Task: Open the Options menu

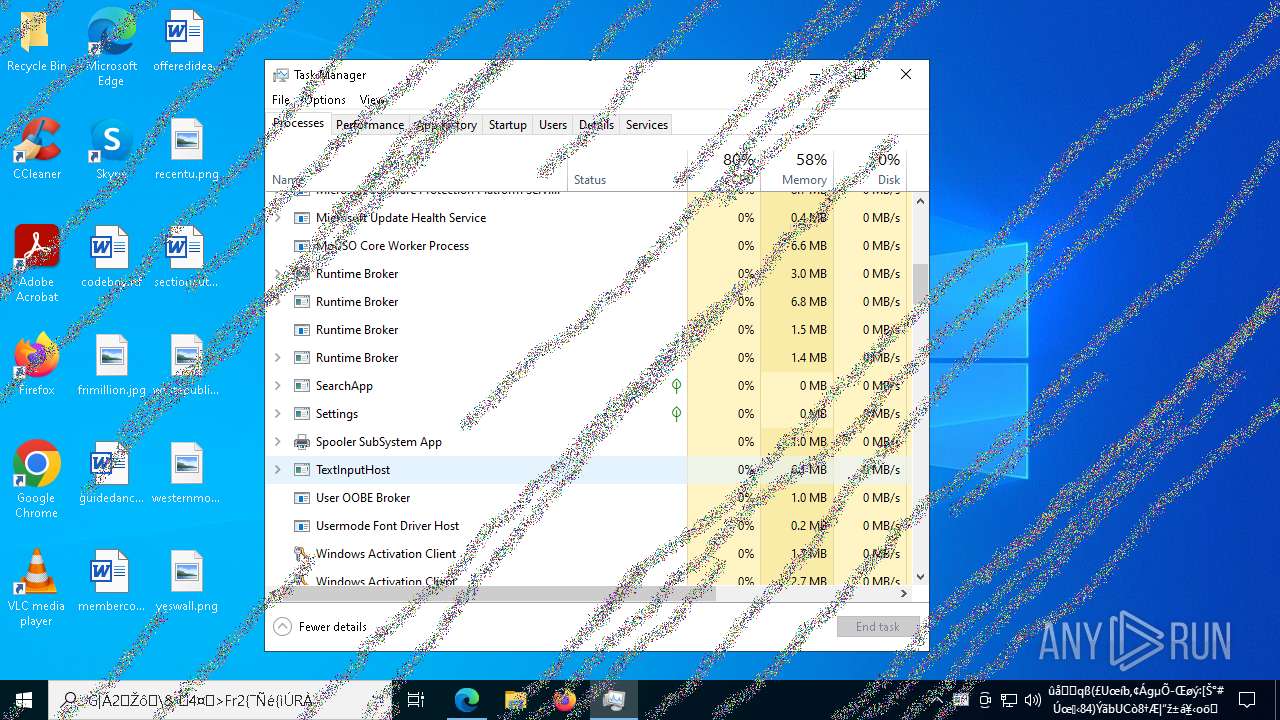Action: point(325,100)
